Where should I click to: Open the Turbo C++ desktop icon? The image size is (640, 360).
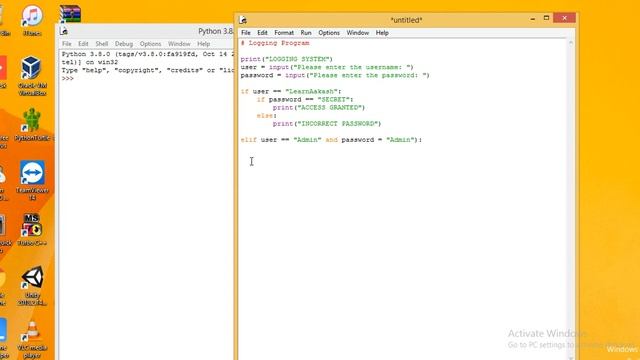pyautogui.click(x=32, y=229)
